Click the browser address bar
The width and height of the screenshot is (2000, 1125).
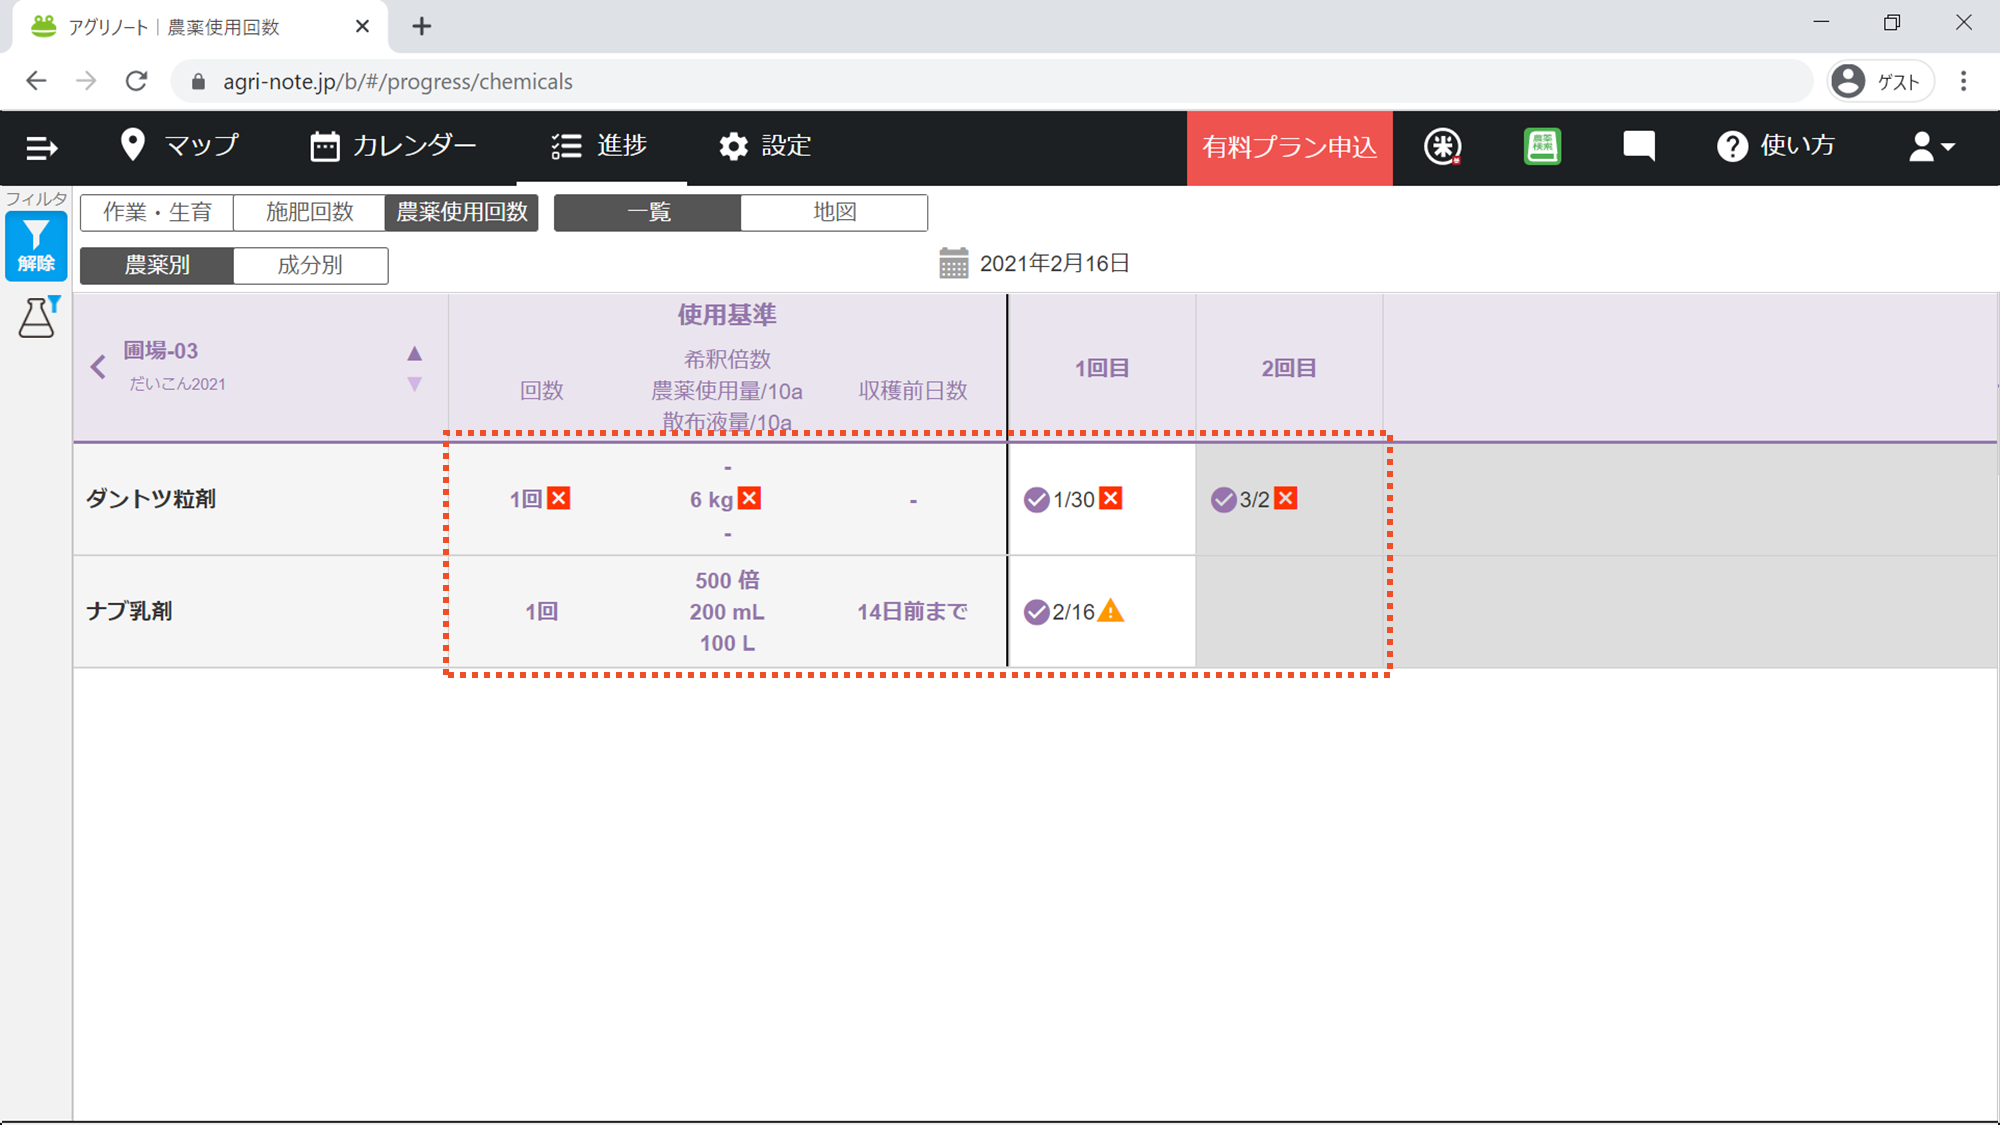point(990,82)
